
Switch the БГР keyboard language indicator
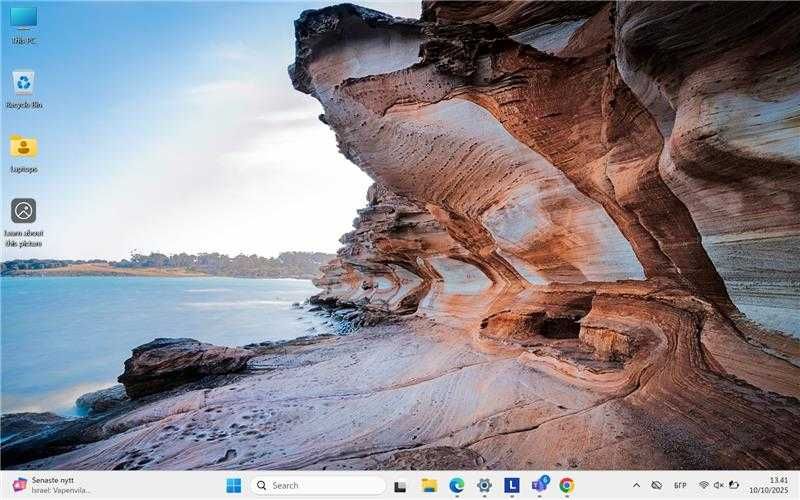680,485
